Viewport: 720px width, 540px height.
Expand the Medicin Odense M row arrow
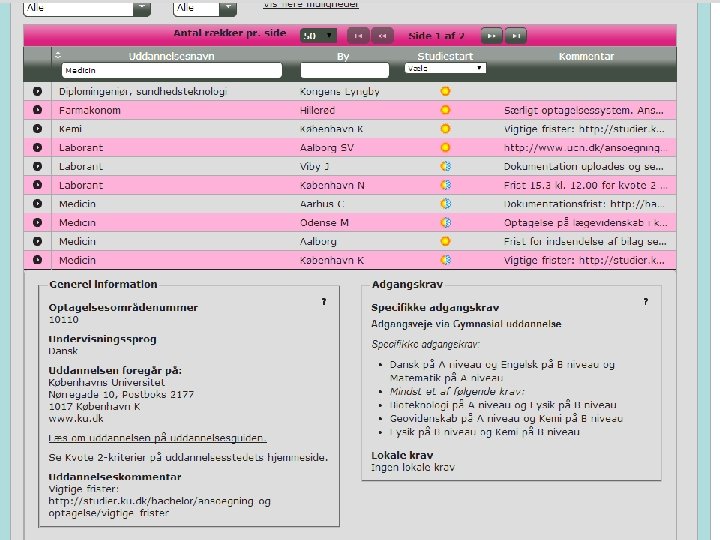37,223
